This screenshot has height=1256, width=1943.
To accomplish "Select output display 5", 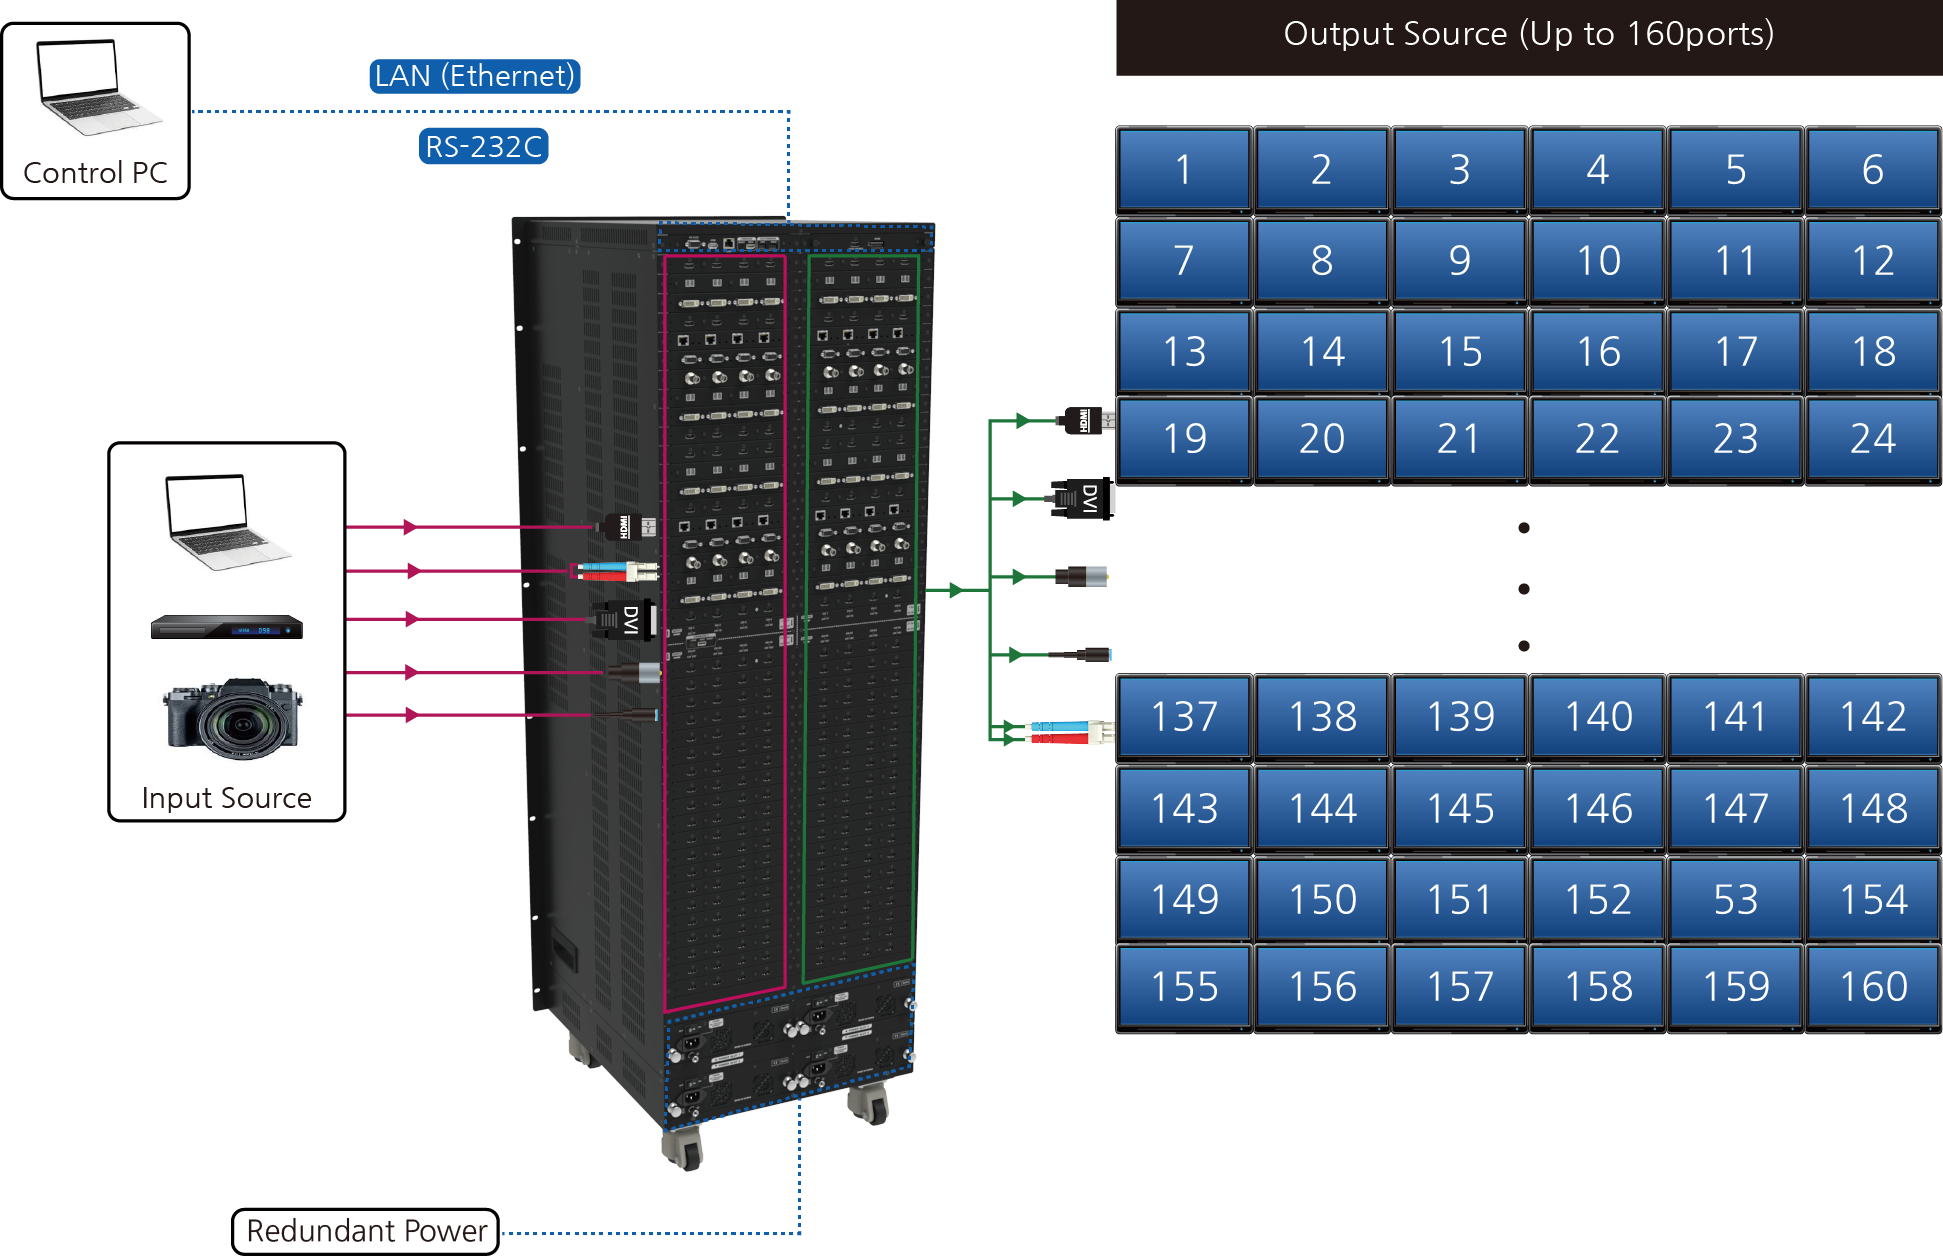I will pos(1736,170).
